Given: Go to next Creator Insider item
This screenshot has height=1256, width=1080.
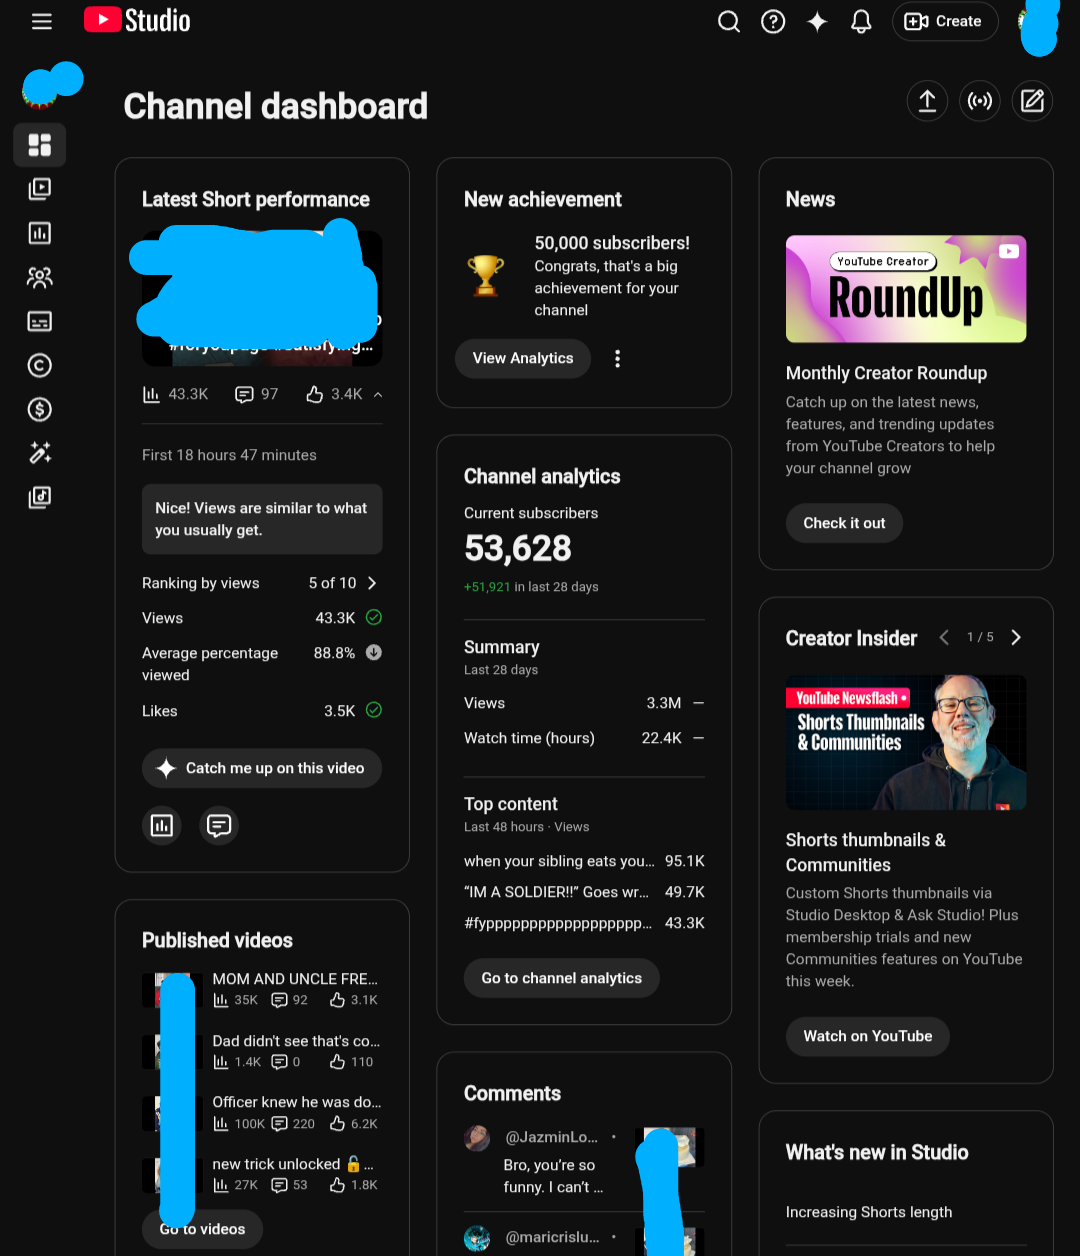Looking at the screenshot, I should [x=1016, y=637].
